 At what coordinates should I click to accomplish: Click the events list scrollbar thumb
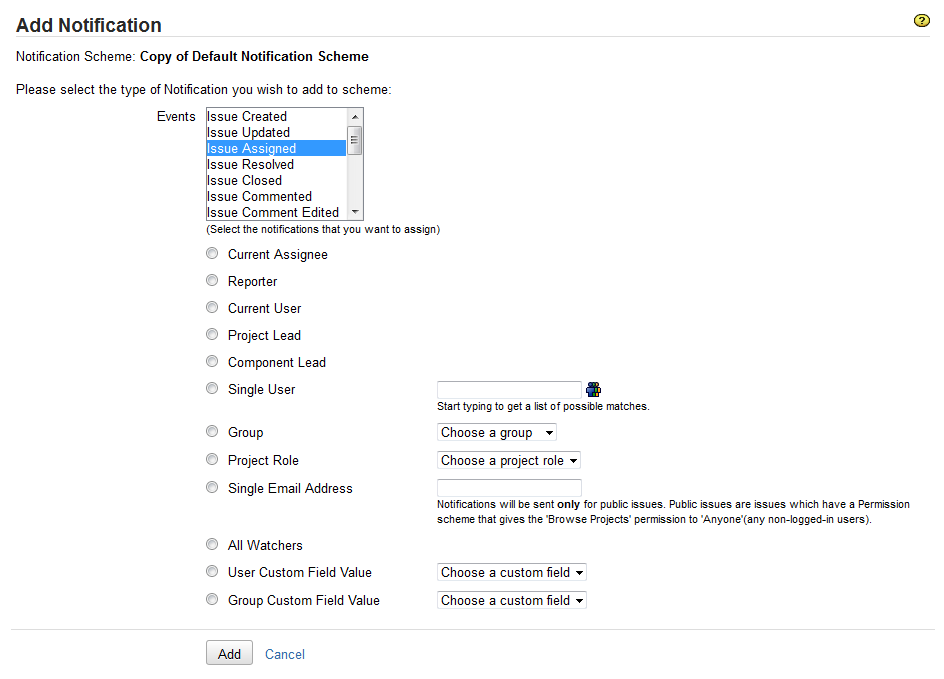pos(355,141)
